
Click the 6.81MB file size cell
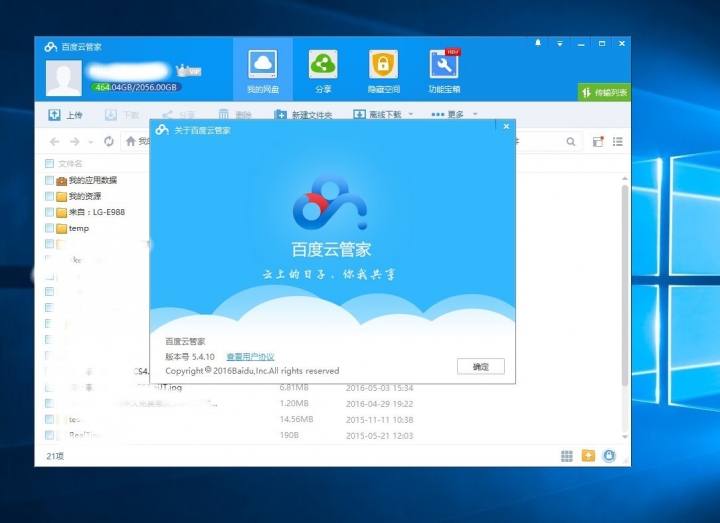click(294, 388)
